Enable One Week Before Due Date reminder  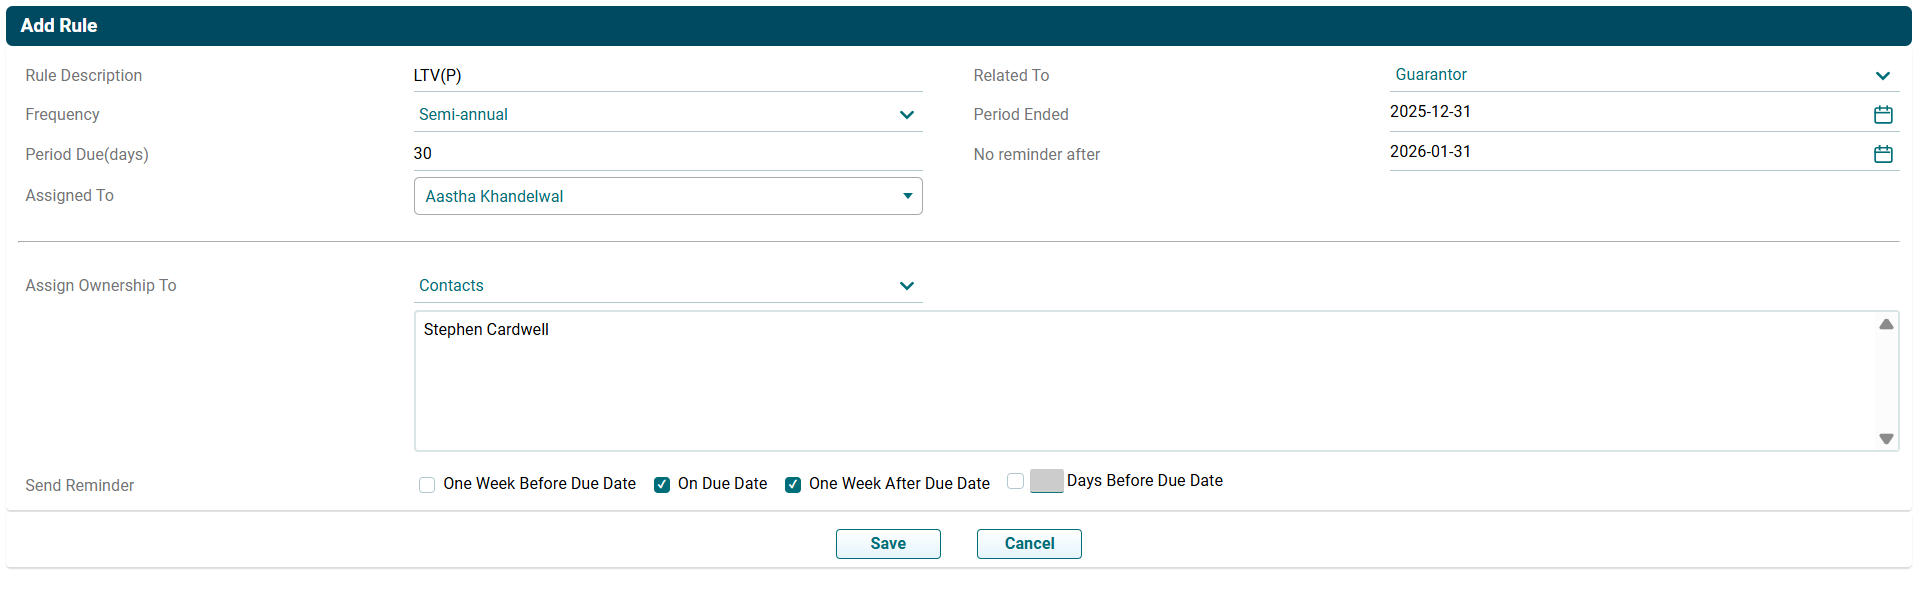[x=427, y=485]
